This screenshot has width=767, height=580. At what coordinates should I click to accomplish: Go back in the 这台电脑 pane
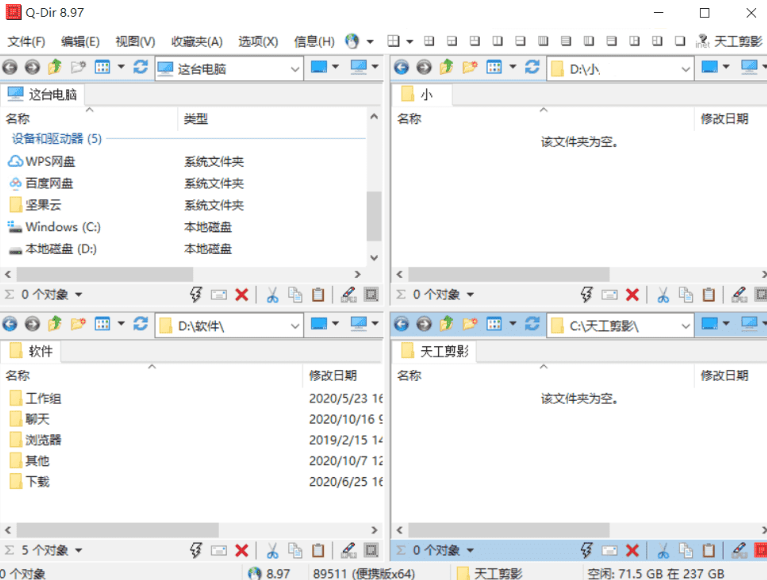coord(10,67)
